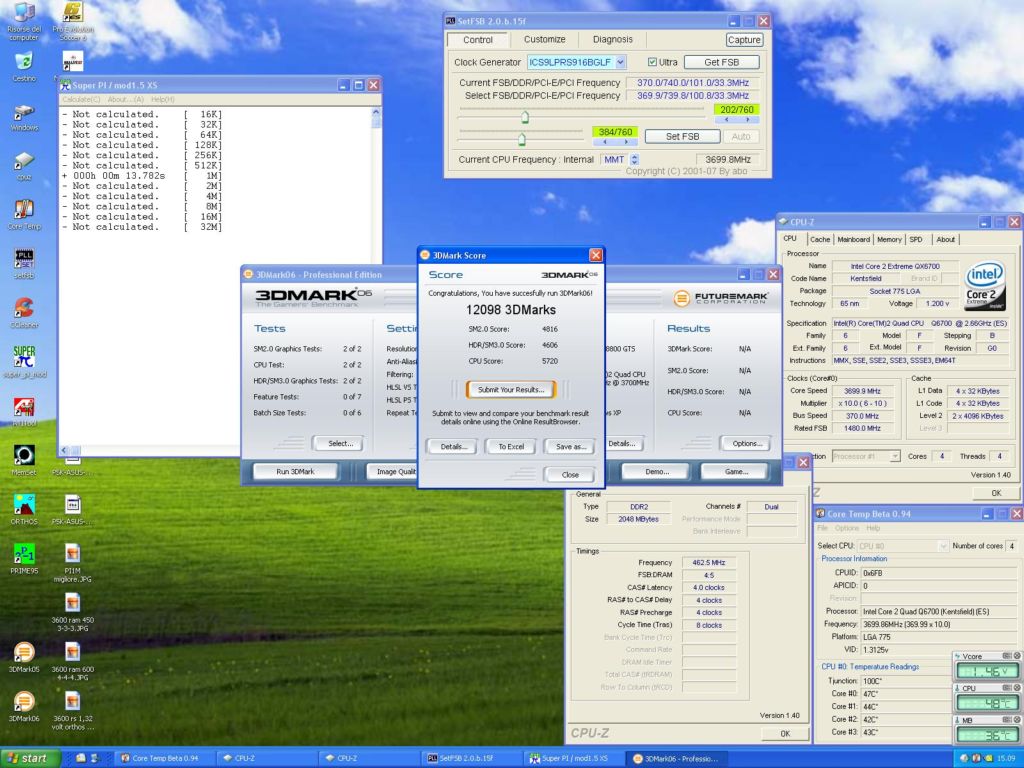Click OK in the CPU-Z memory timings window

785,733
